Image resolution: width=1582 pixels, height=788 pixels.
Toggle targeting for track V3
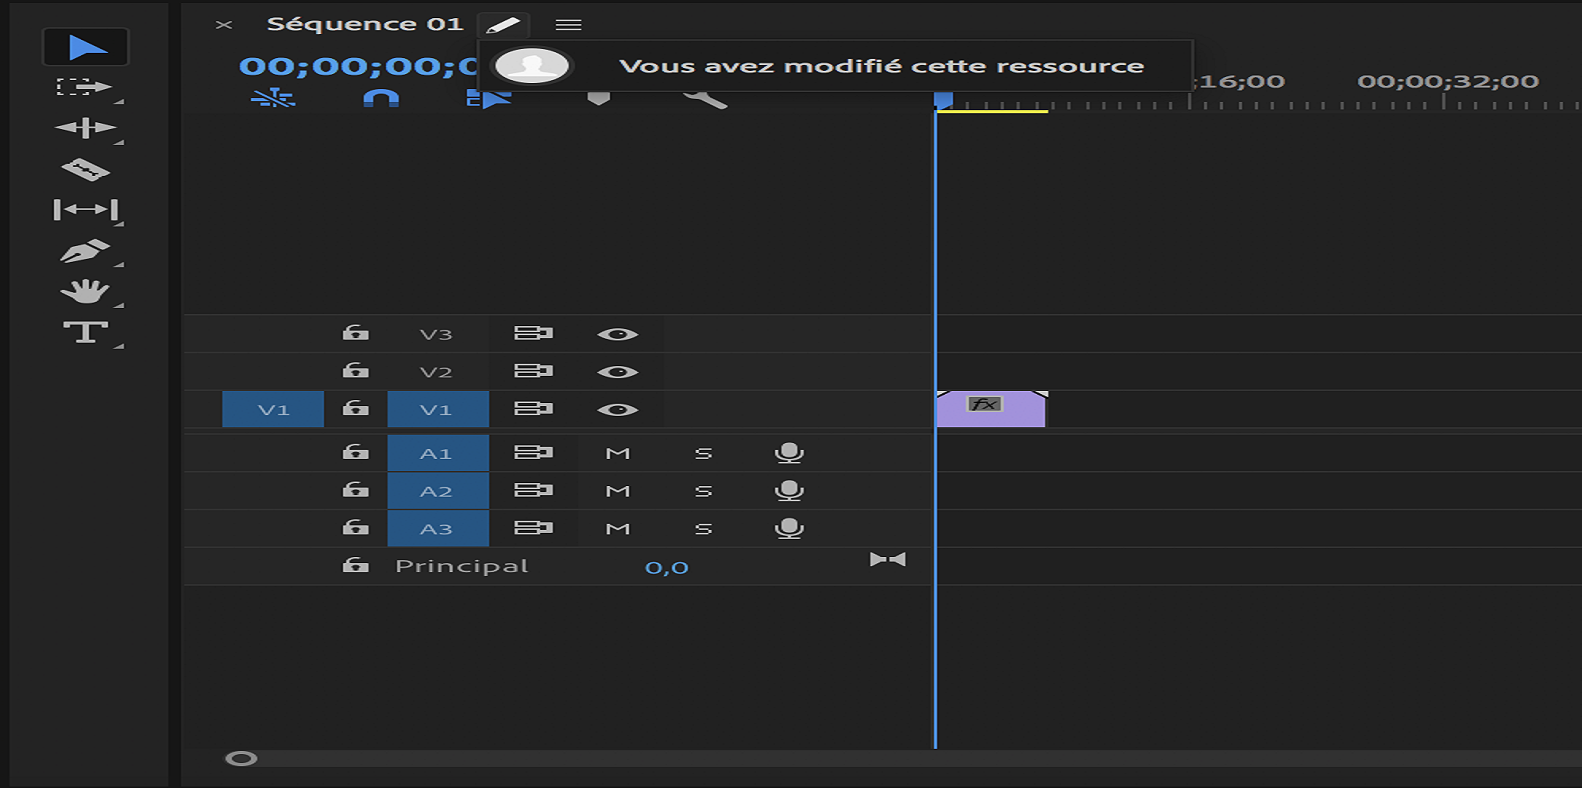click(x=437, y=334)
